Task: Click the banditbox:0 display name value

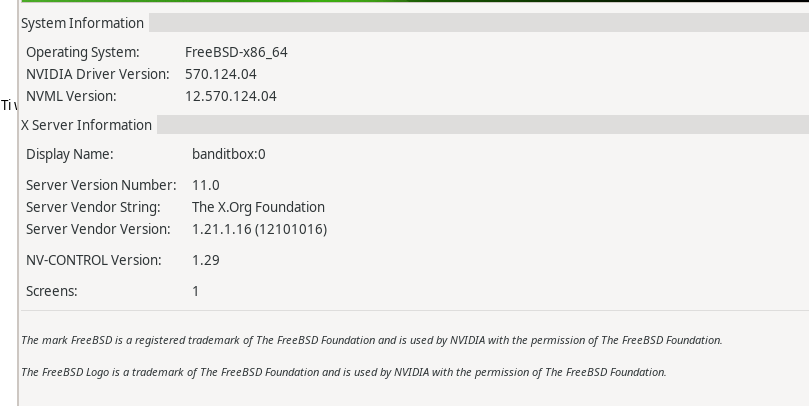Action: (229, 154)
